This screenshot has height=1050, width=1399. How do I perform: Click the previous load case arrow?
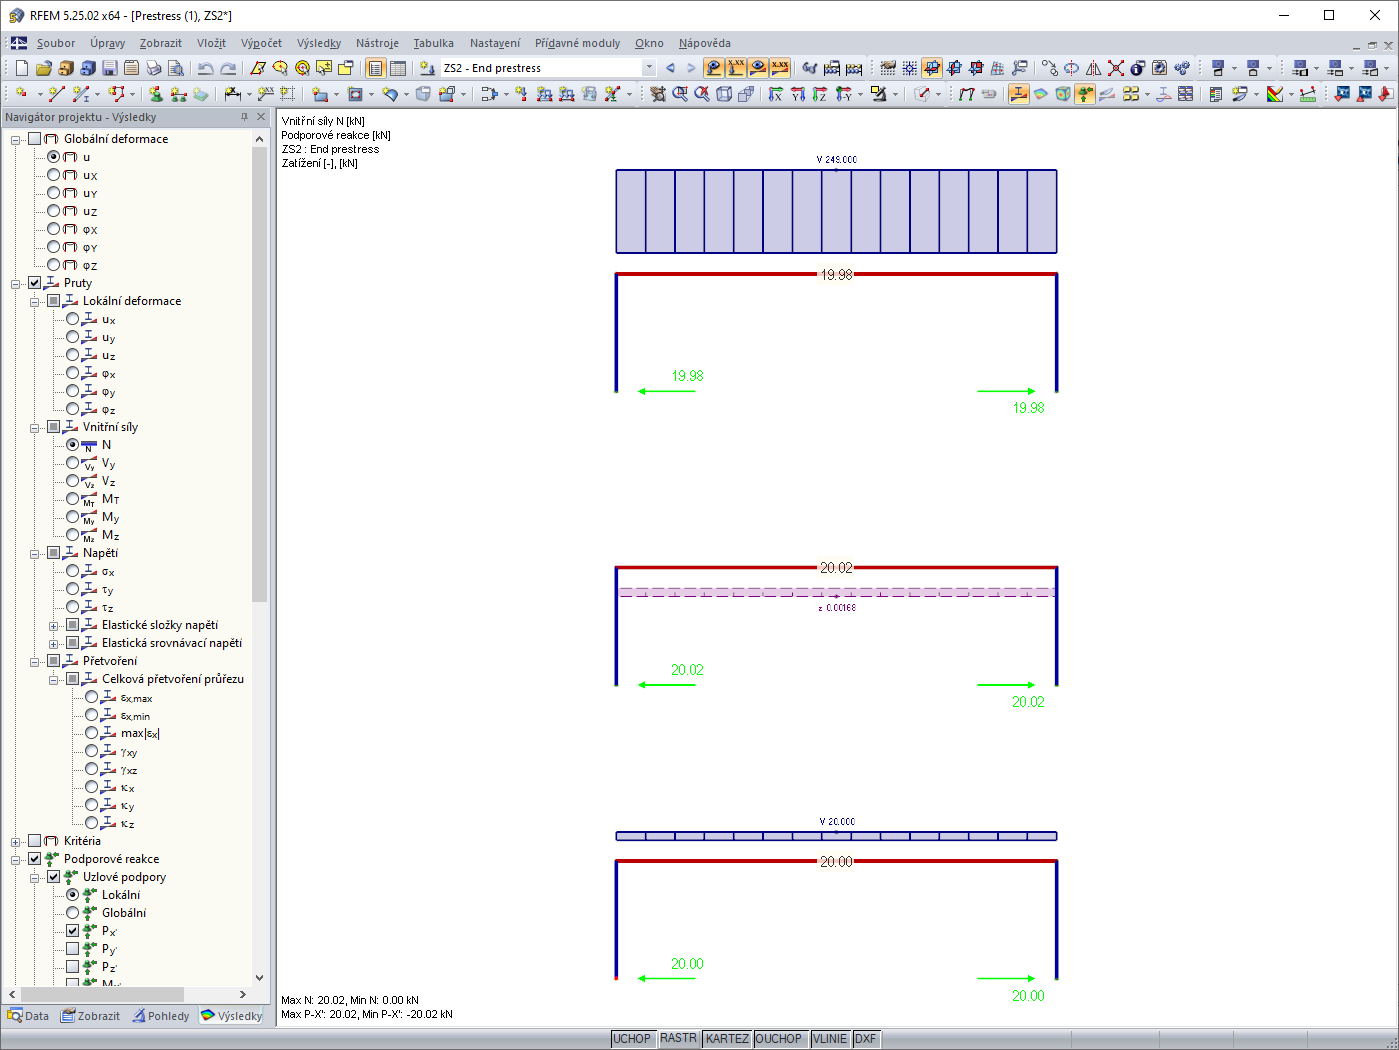670,68
